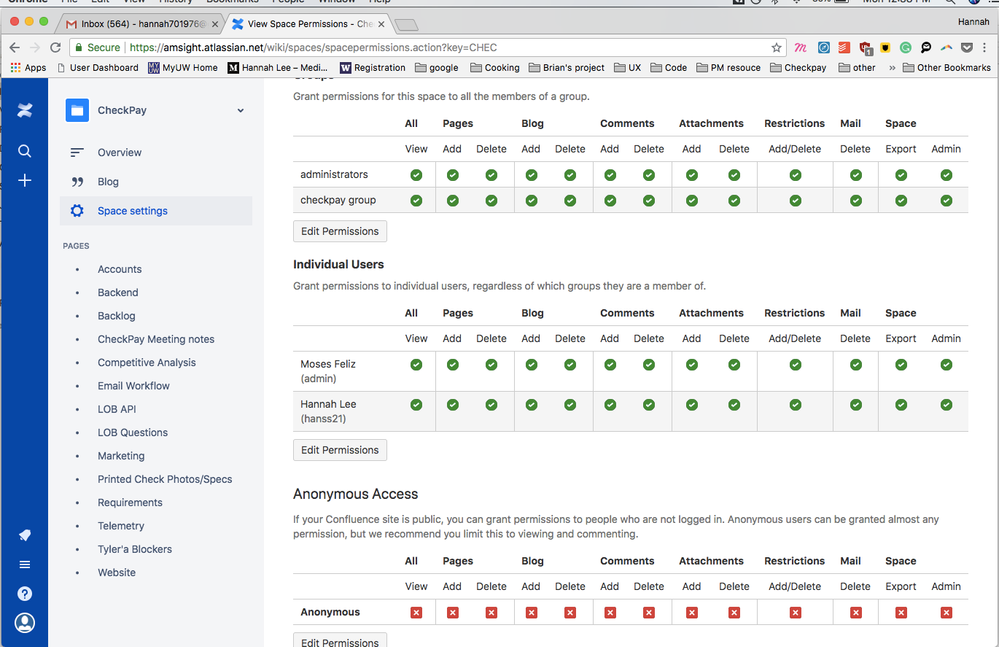Bookmark page with star icon
This screenshot has width=999, height=647.
point(776,48)
